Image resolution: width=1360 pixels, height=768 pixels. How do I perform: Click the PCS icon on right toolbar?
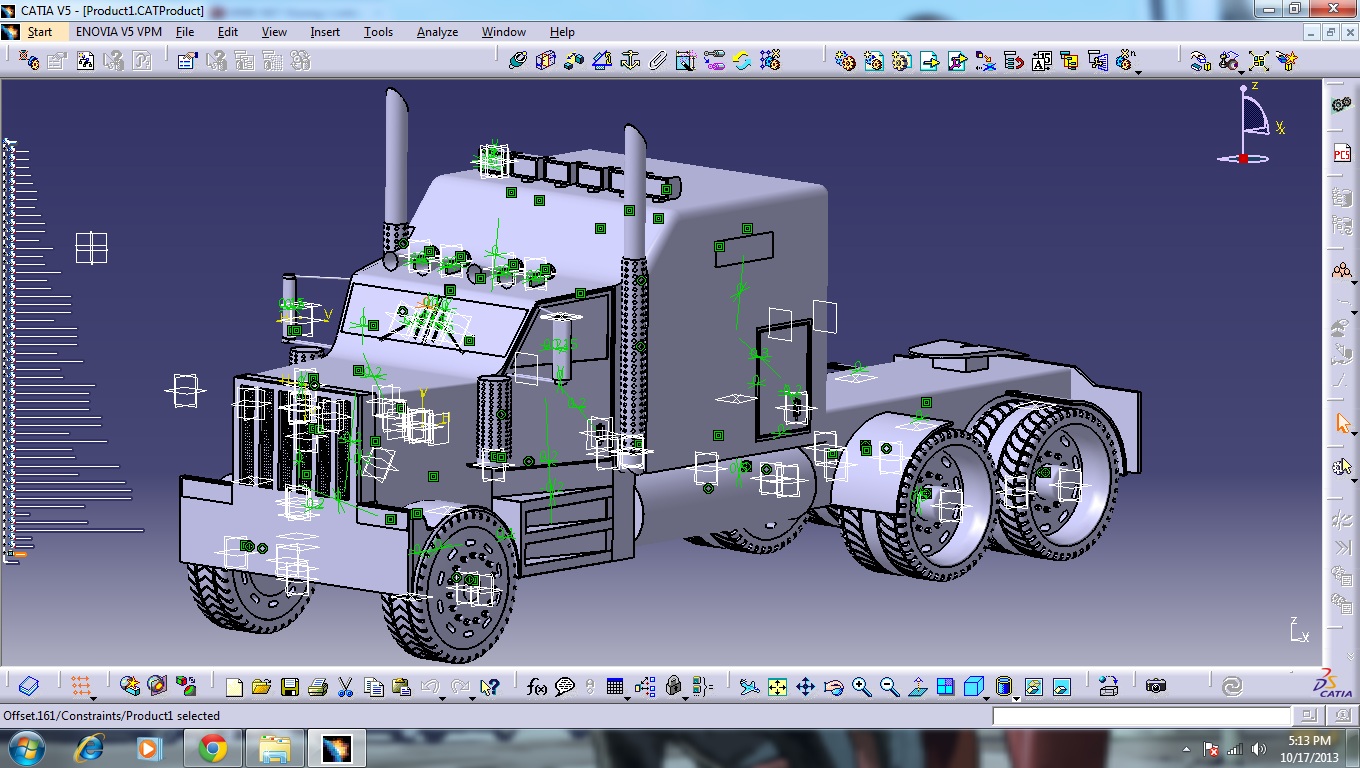1341,153
